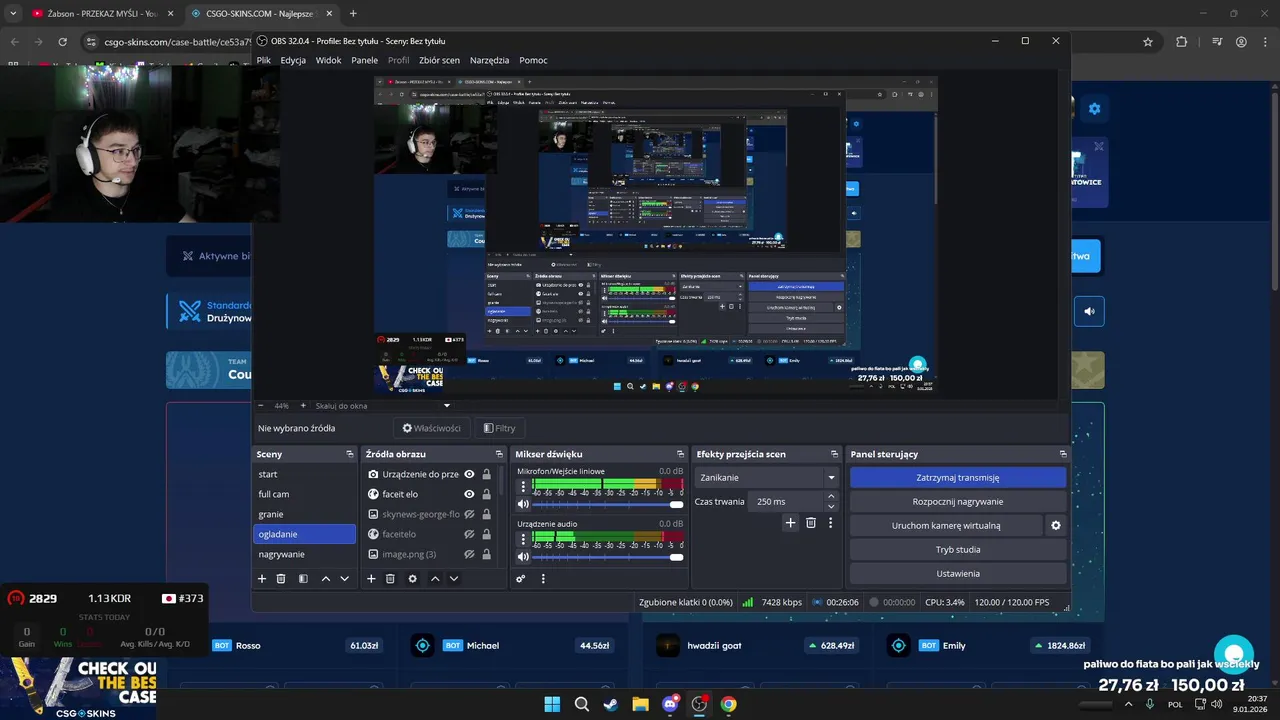Open Skaluj do okna scaling dropdown

(x=385, y=406)
